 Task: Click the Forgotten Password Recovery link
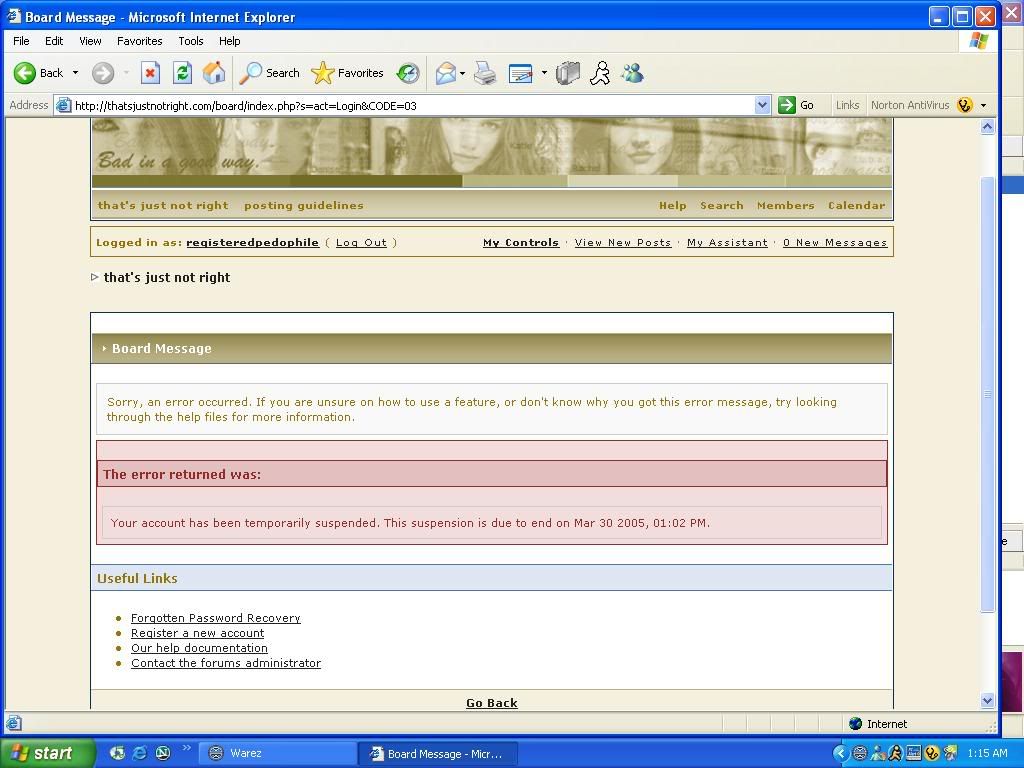pos(216,618)
